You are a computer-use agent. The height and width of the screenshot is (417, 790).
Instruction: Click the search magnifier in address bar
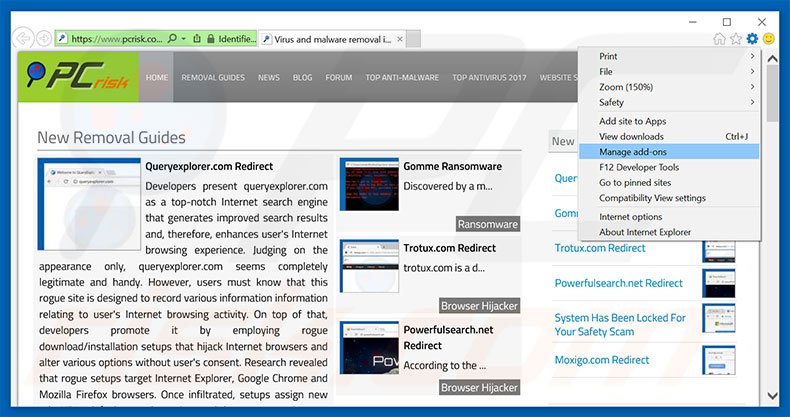click(x=172, y=39)
